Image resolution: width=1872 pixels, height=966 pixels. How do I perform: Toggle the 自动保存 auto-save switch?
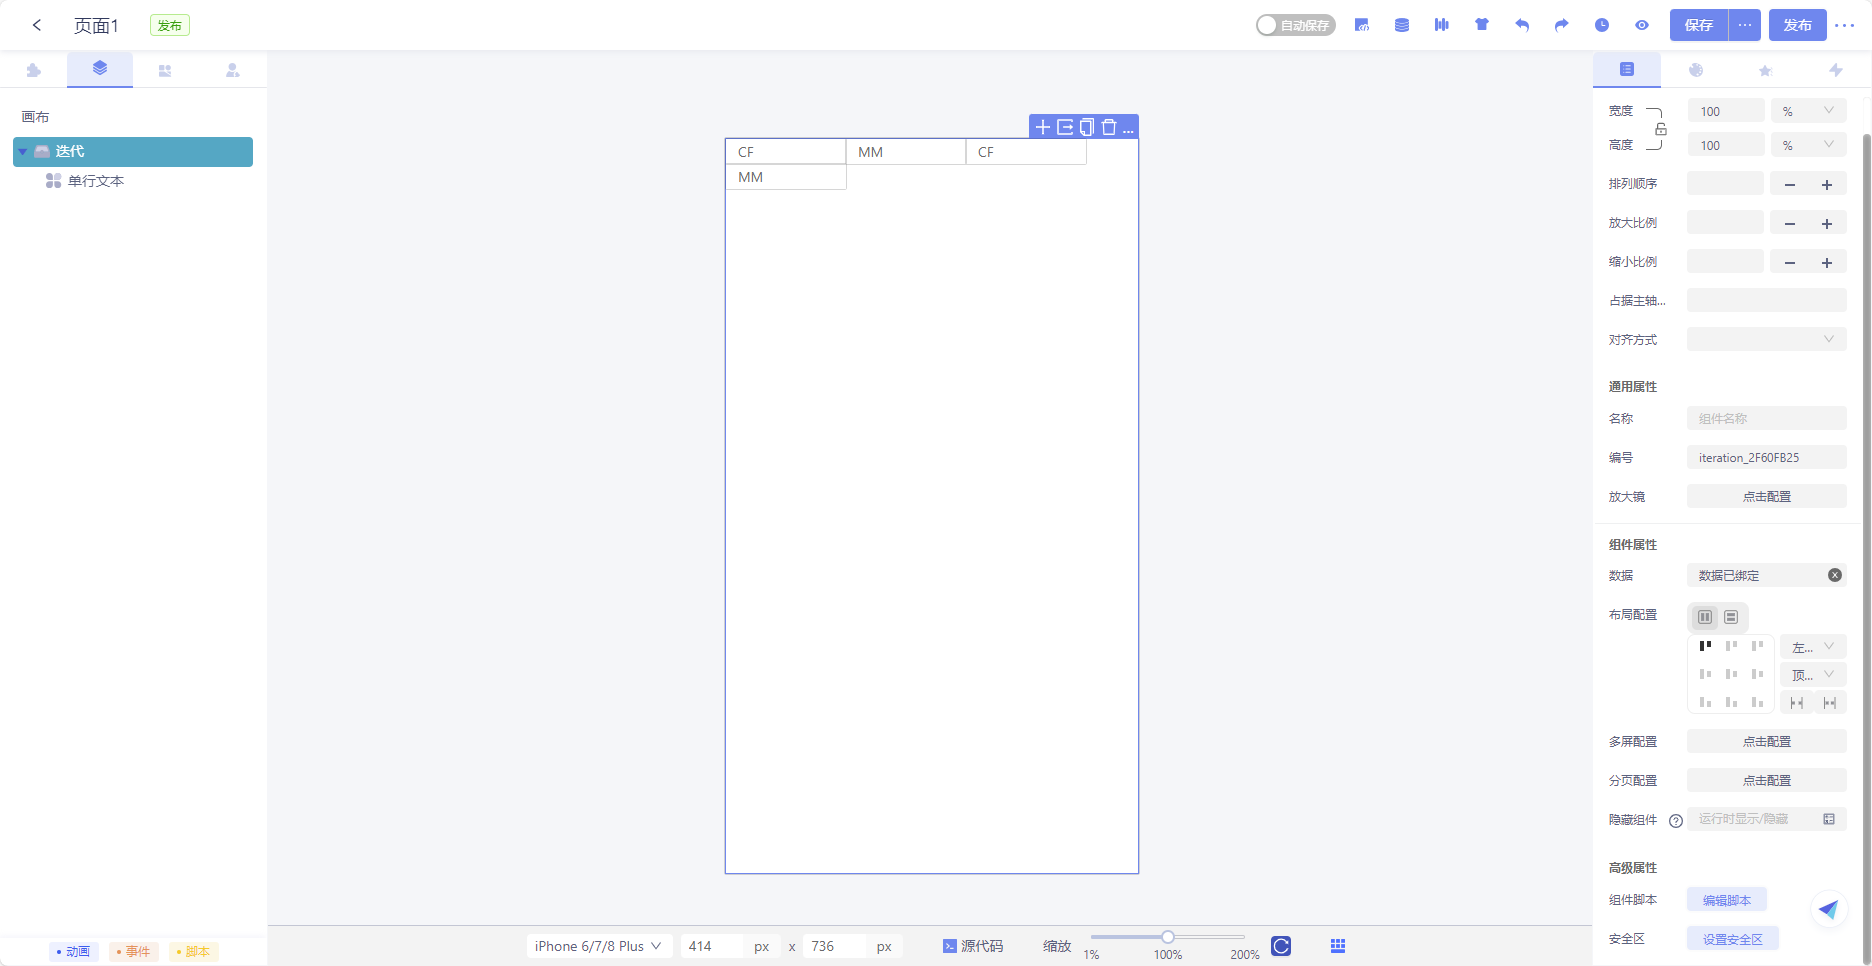tap(1295, 25)
